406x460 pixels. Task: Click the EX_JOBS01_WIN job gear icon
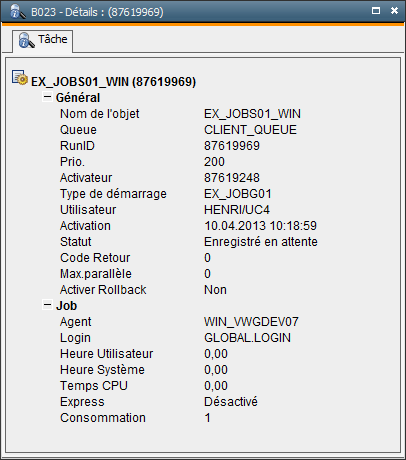(x=20, y=78)
